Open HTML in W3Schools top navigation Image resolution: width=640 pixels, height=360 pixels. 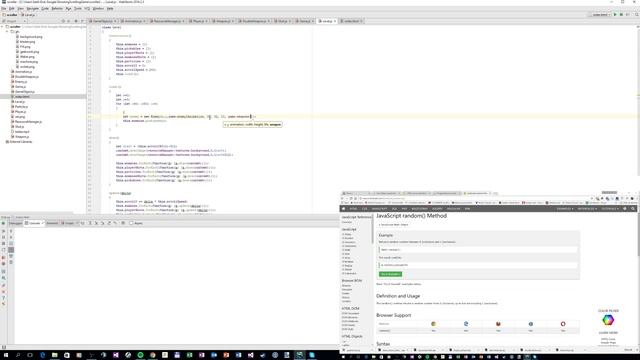coord(353,209)
